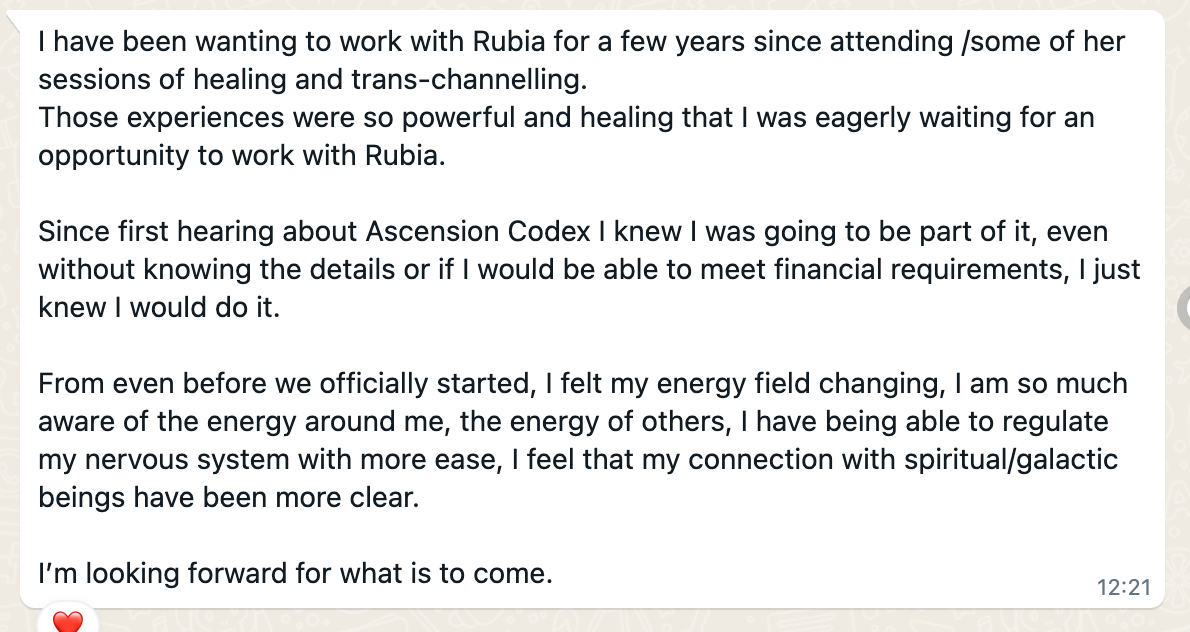Click the red heart reaction below the message

[x=68, y=621]
